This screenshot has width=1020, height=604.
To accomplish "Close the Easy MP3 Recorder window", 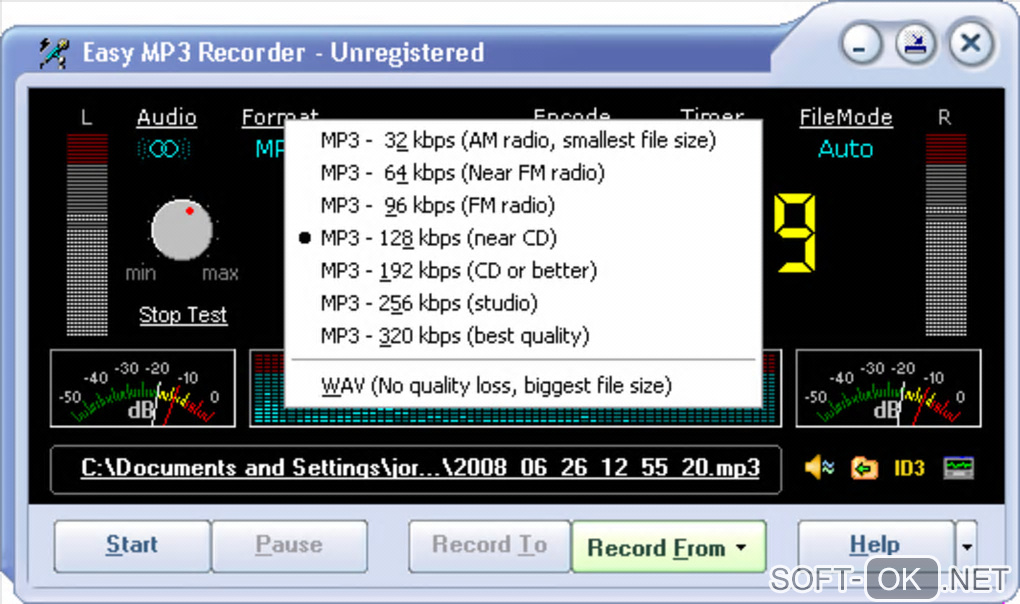I will (x=971, y=44).
